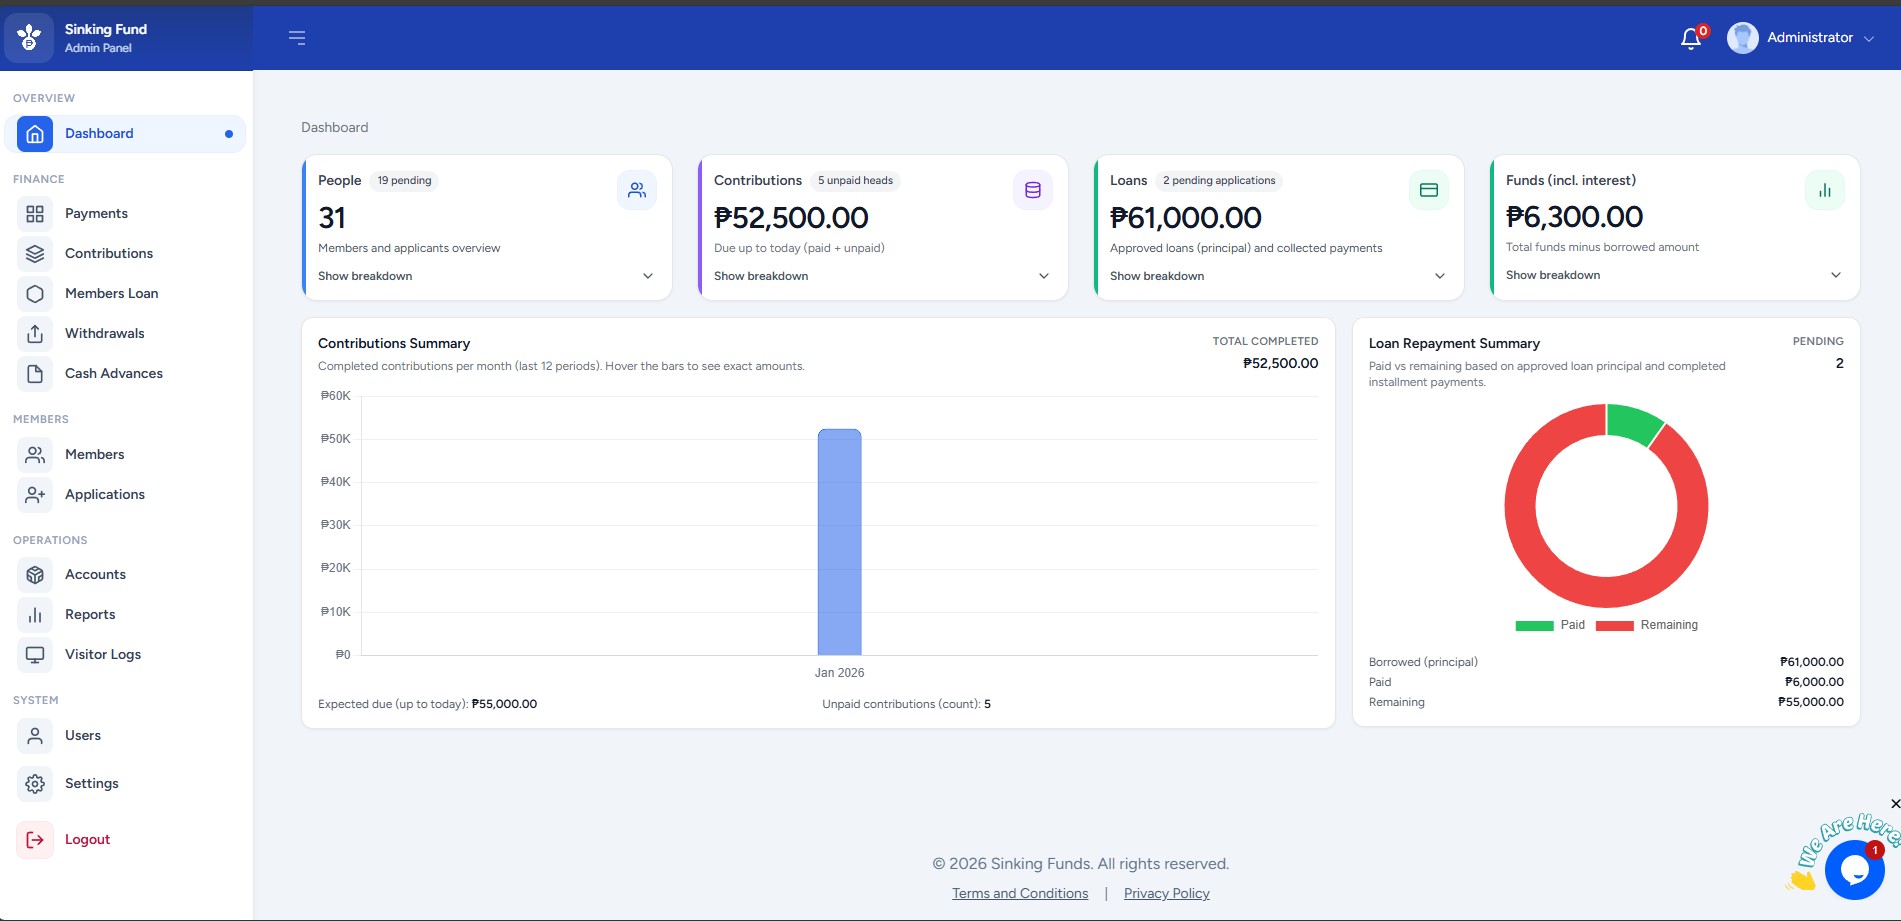This screenshot has width=1901, height=921.
Task: Toggle the Remaining legend in donut chart
Action: [1647, 625]
